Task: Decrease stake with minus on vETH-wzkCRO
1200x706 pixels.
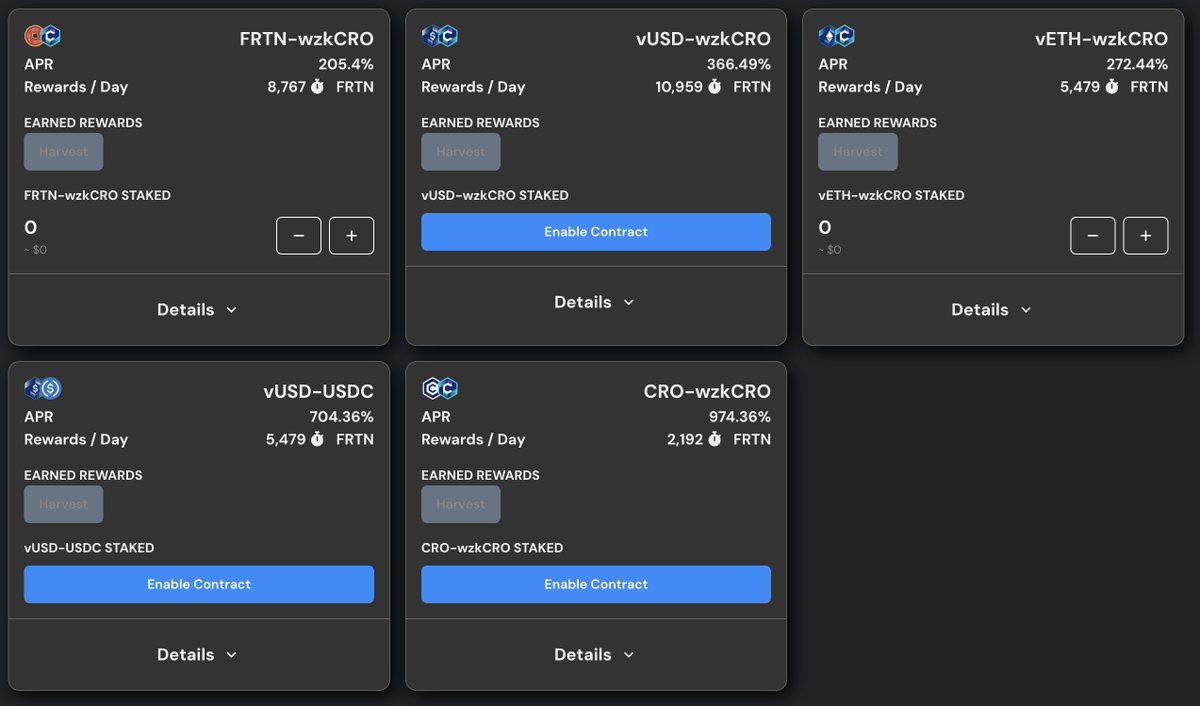Action: pos(1093,236)
